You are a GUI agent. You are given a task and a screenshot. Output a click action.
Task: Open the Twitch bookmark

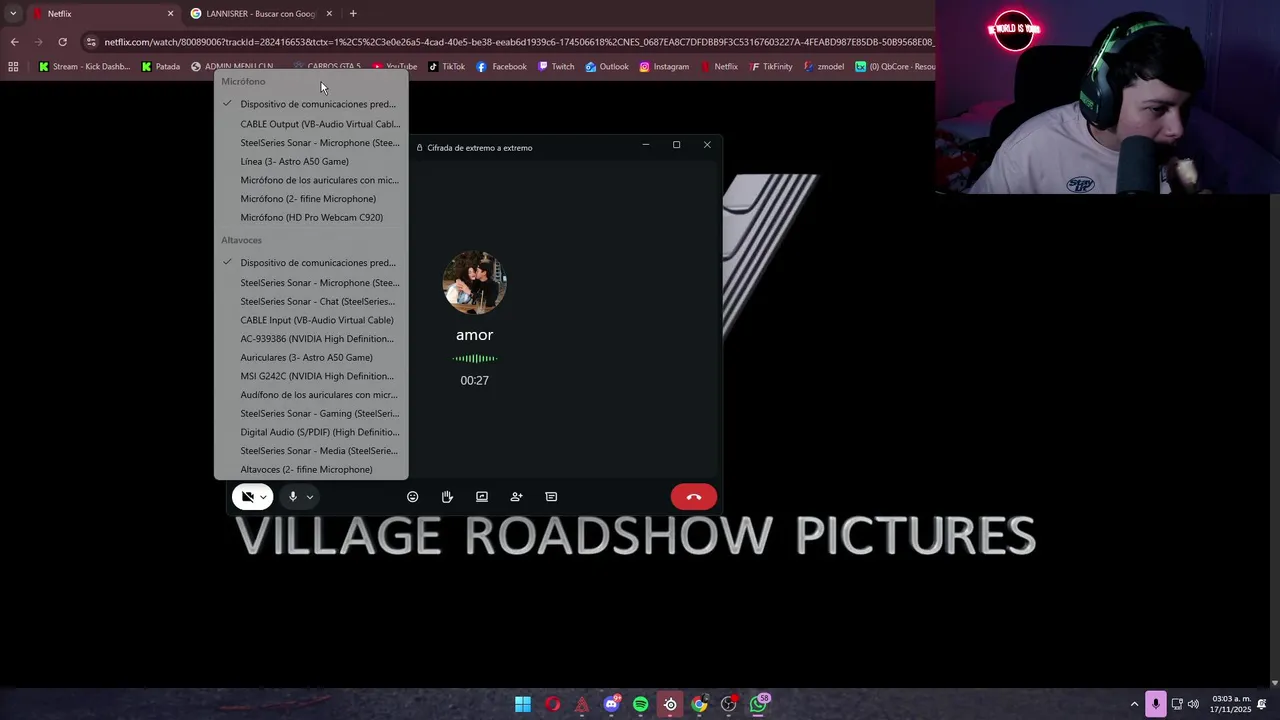[x=556, y=67]
